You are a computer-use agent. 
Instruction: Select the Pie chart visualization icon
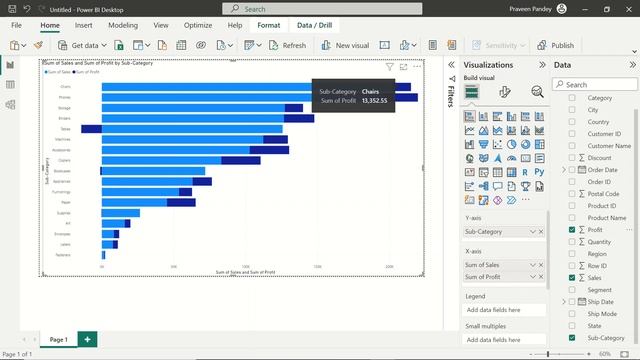[511, 144]
